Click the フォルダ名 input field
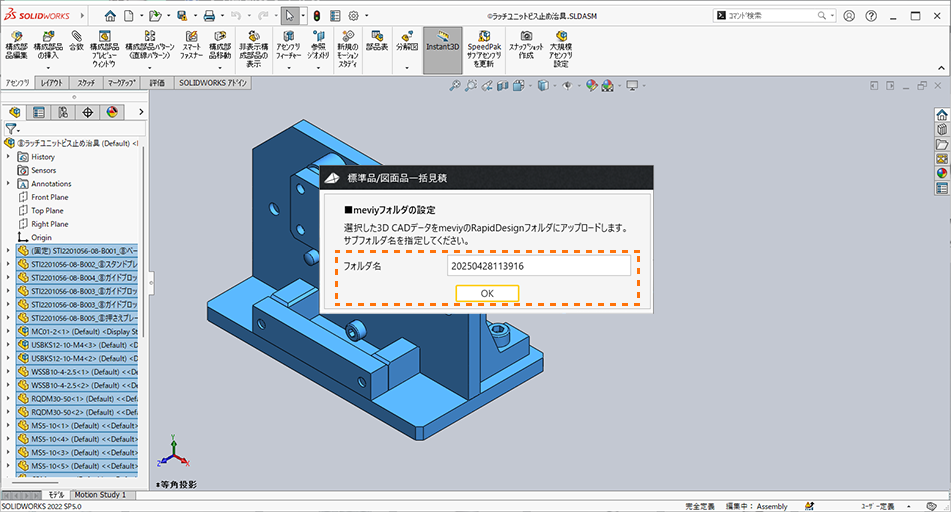This screenshot has width=951, height=512. click(539, 266)
